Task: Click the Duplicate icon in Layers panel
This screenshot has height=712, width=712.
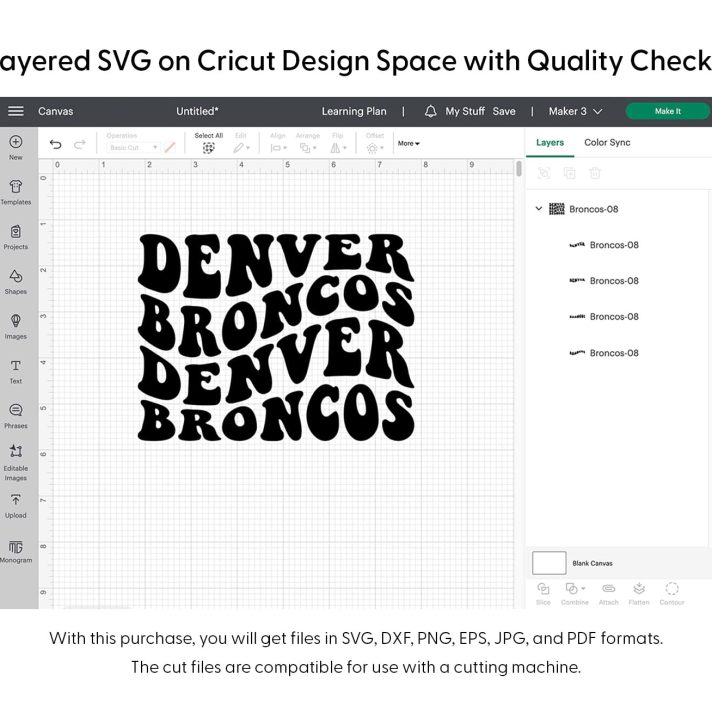Action: [x=569, y=173]
